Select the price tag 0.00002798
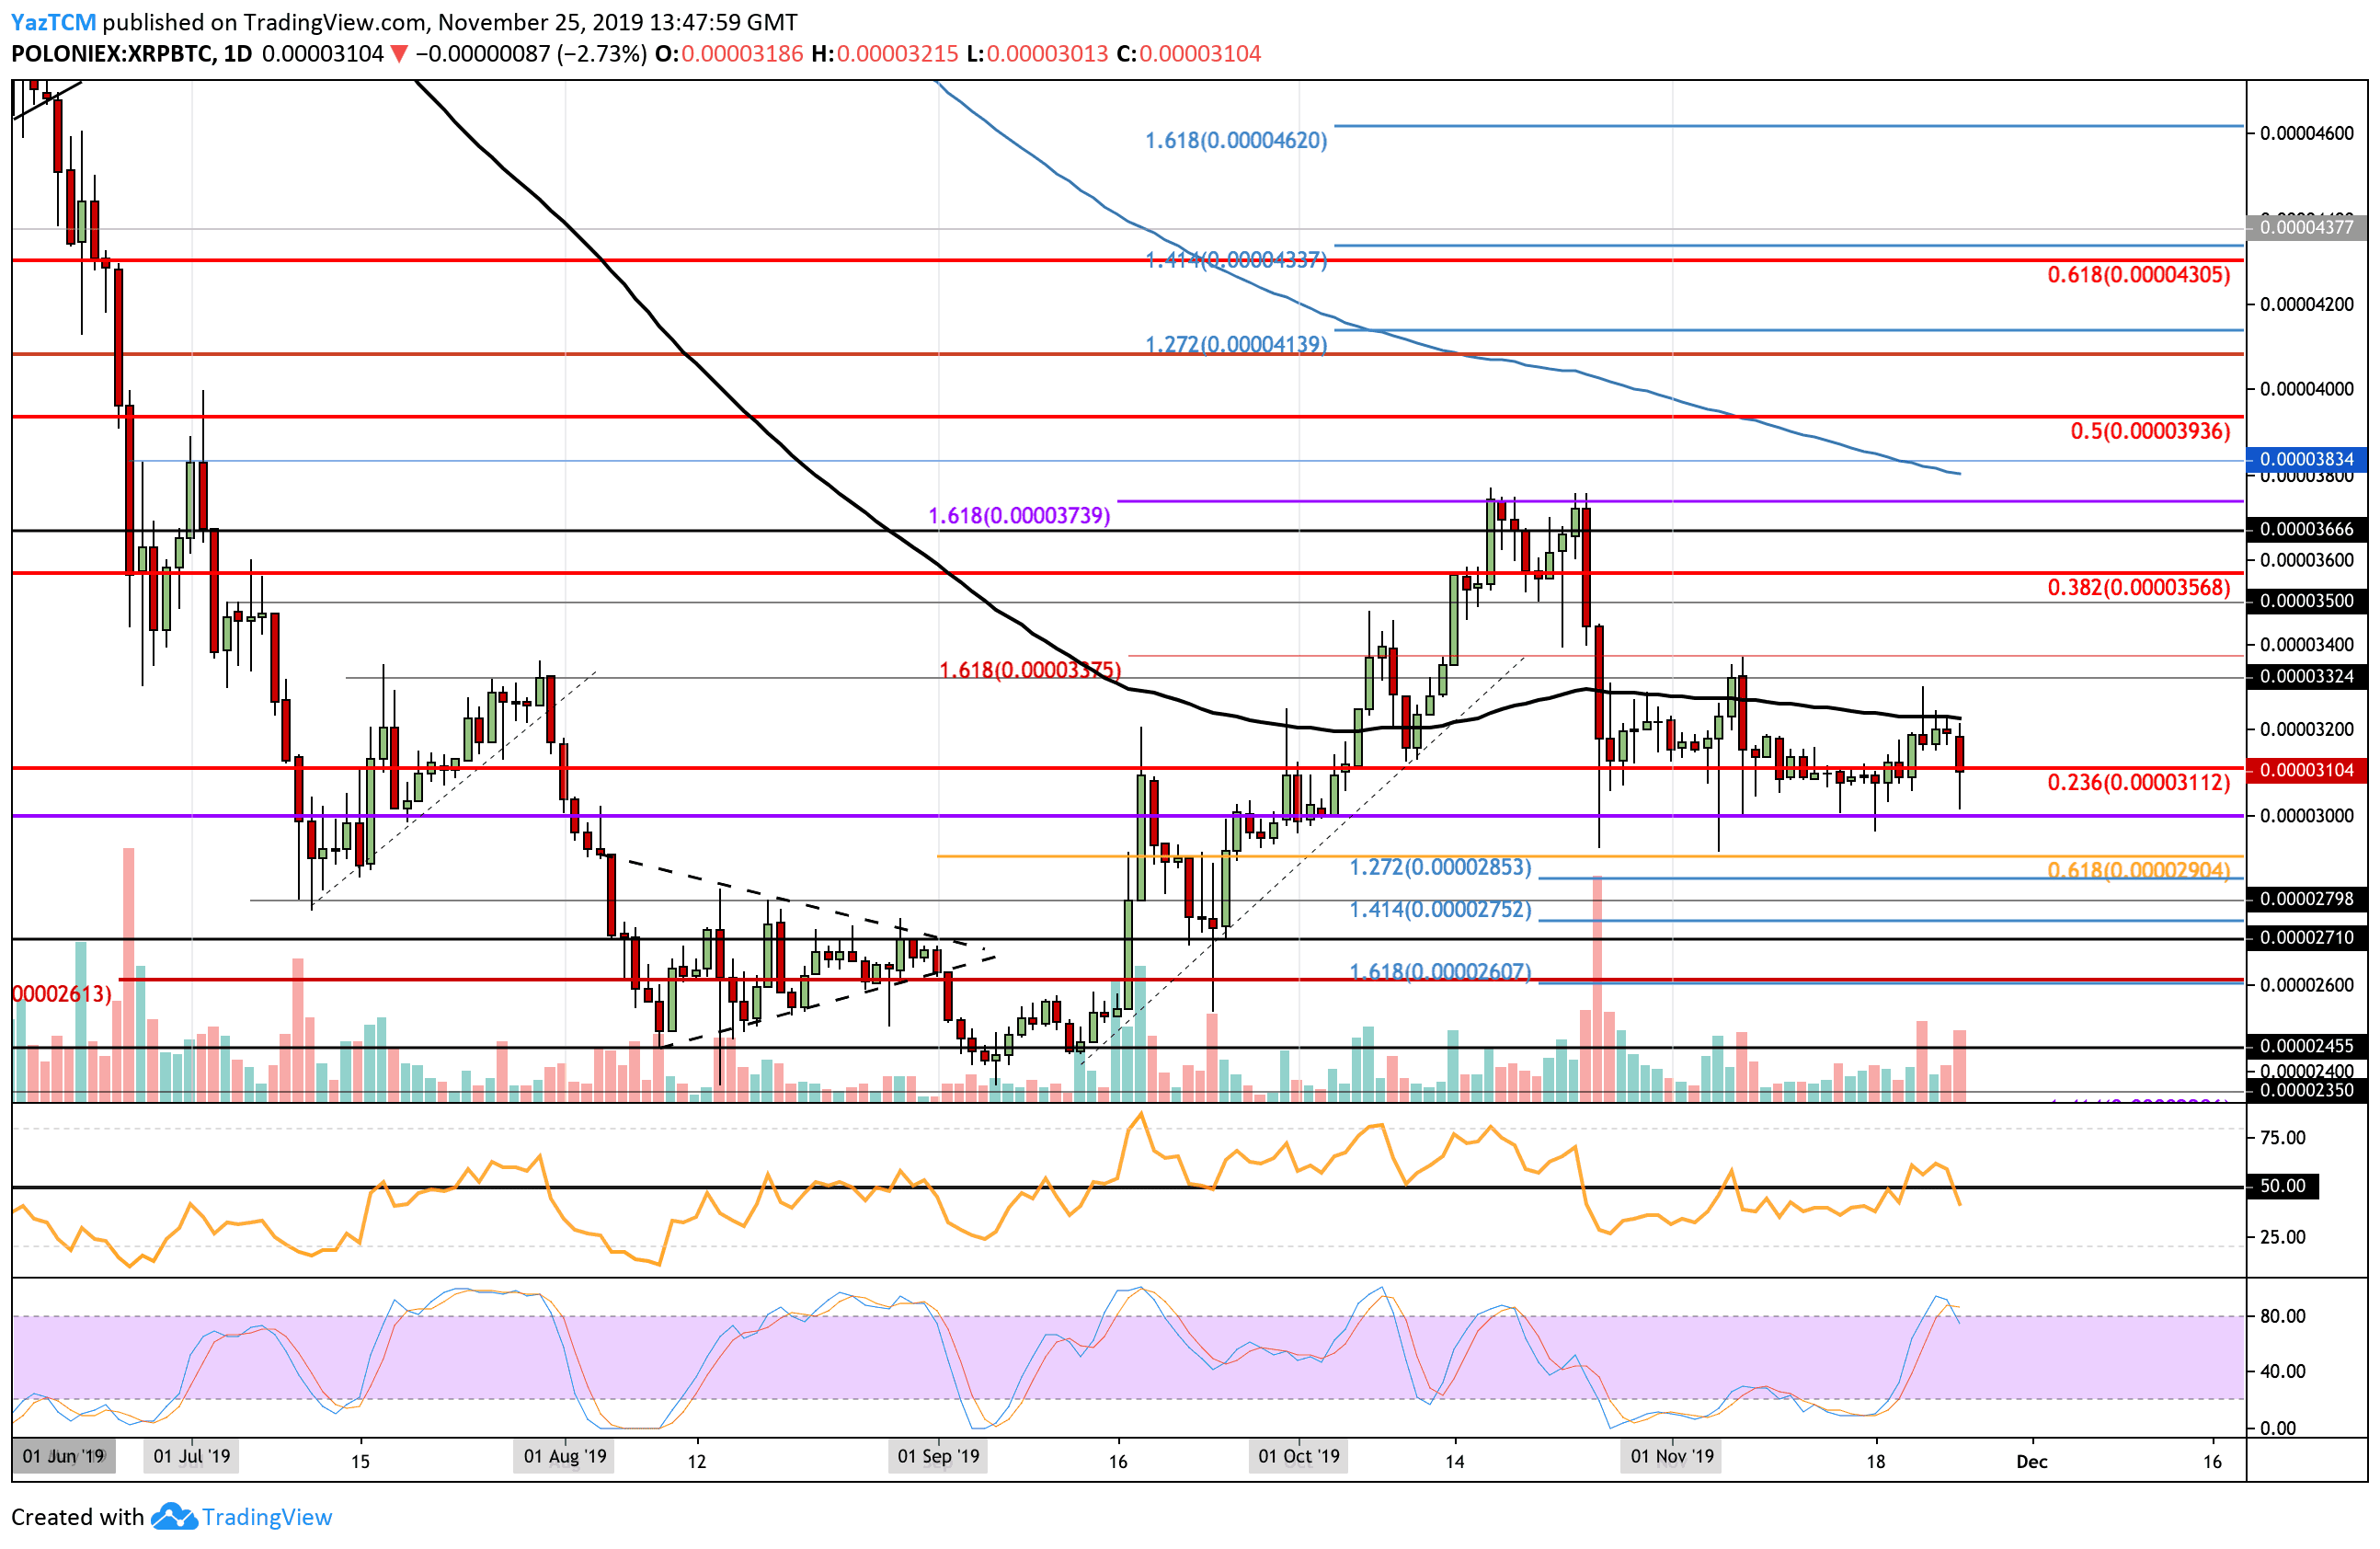The width and height of the screenshot is (2380, 1549). (x=2307, y=899)
